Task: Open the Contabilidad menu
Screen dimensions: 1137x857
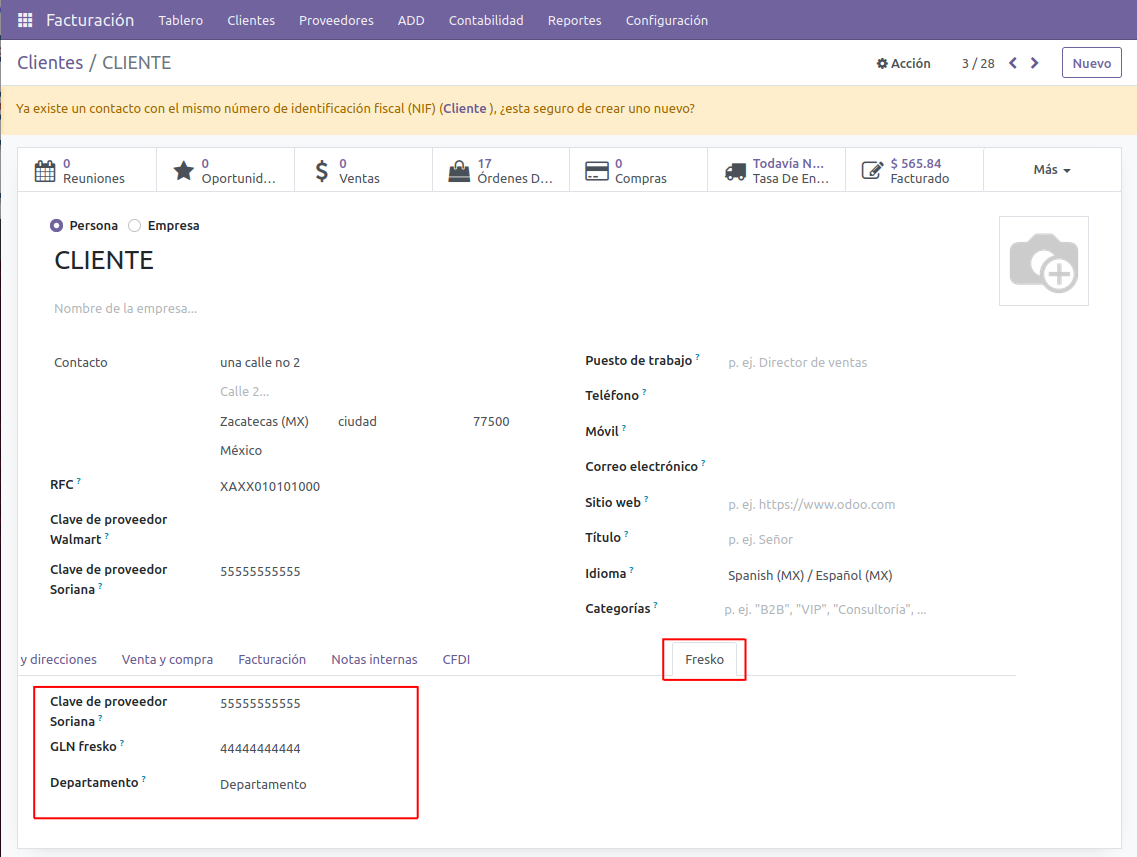Action: (486, 20)
